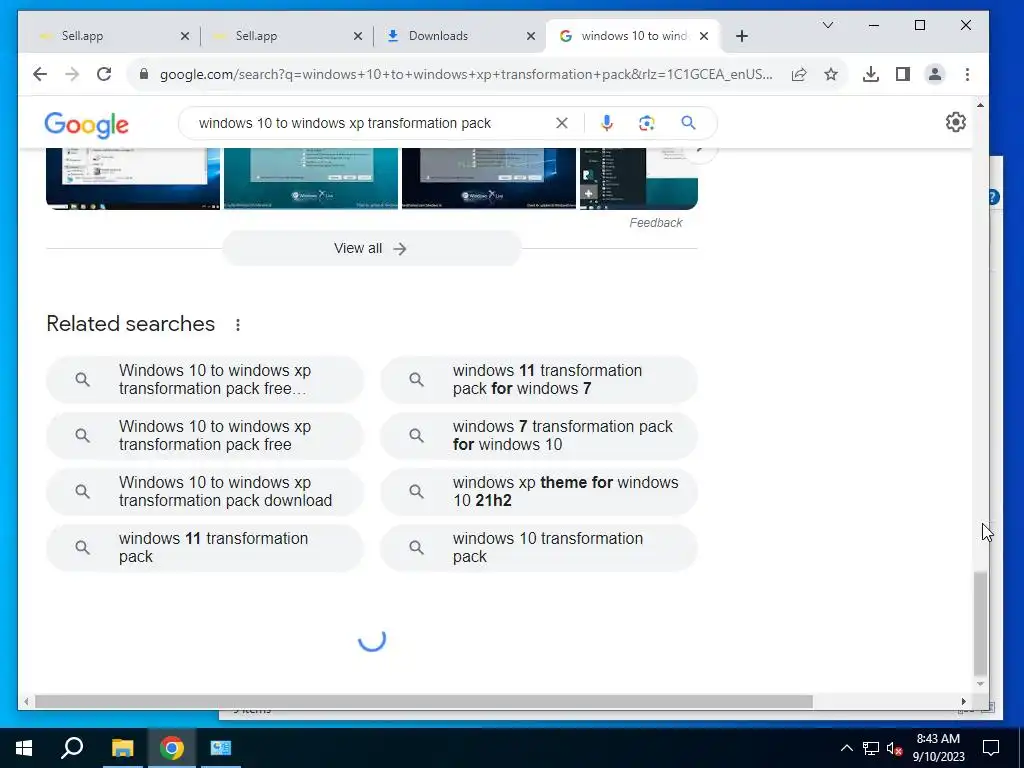The height and width of the screenshot is (768, 1024).
Task: Open the Chrome profile avatar
Action: [935, 74]
